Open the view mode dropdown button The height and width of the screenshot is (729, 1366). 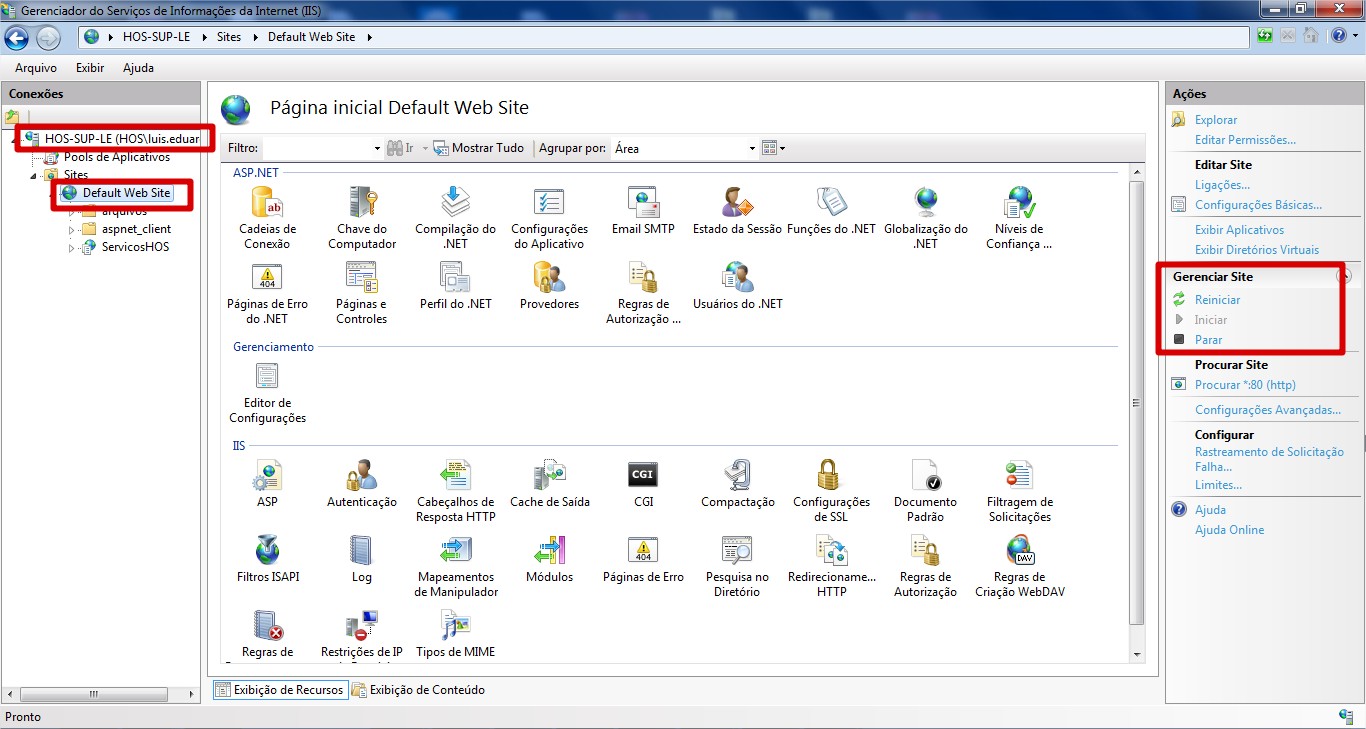pyautogui.click(x=774, y=148)
